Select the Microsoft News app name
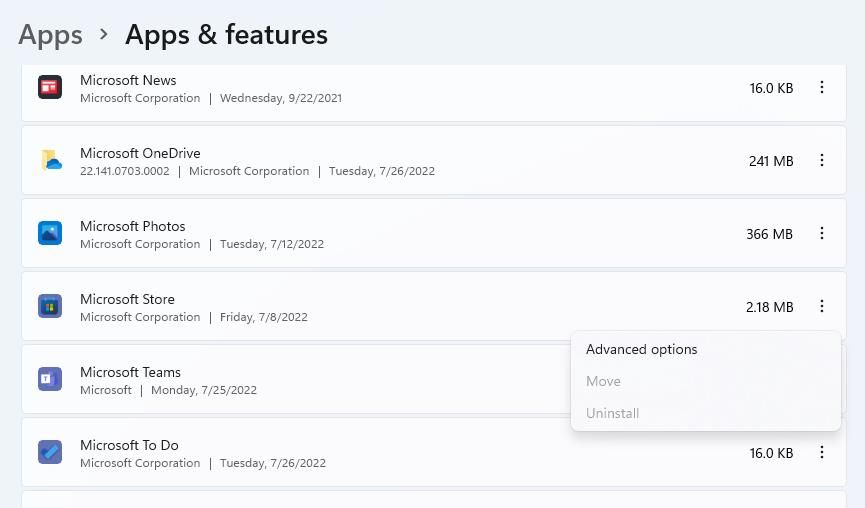The height and width of the screenshot is (508, 865). (128, 80)
